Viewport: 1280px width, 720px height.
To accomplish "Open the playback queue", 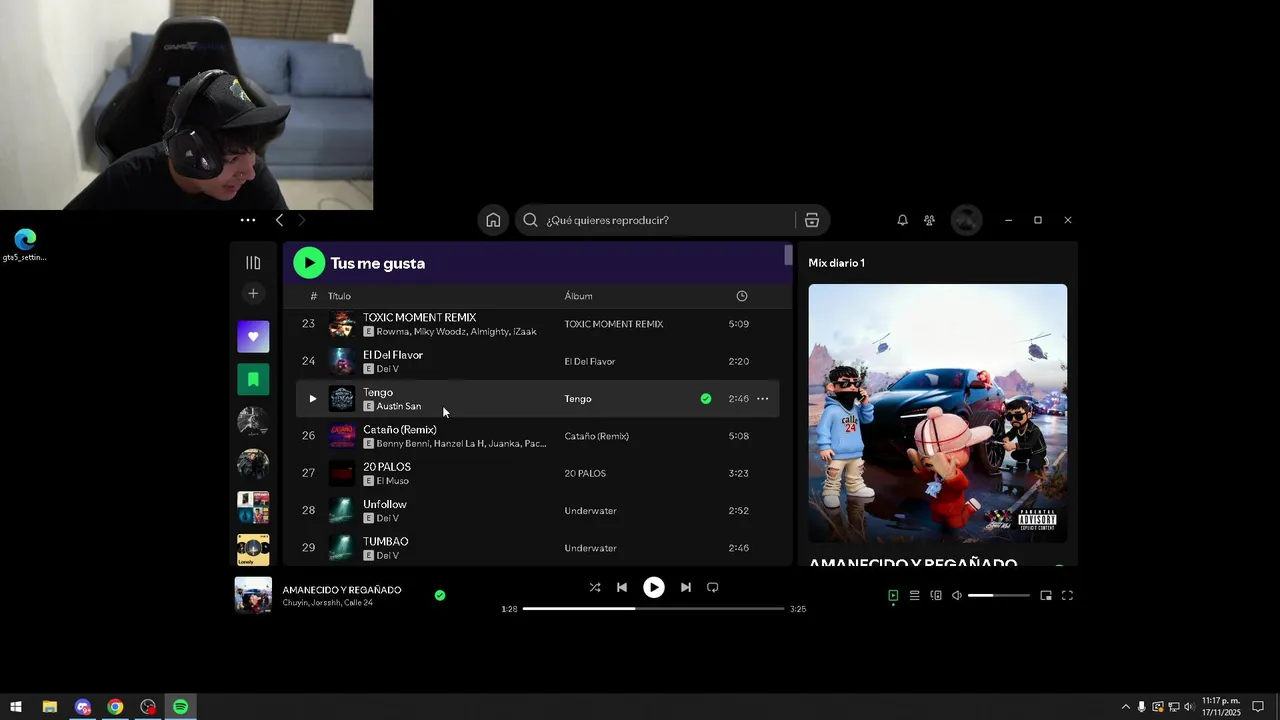I will click(914, 596).
